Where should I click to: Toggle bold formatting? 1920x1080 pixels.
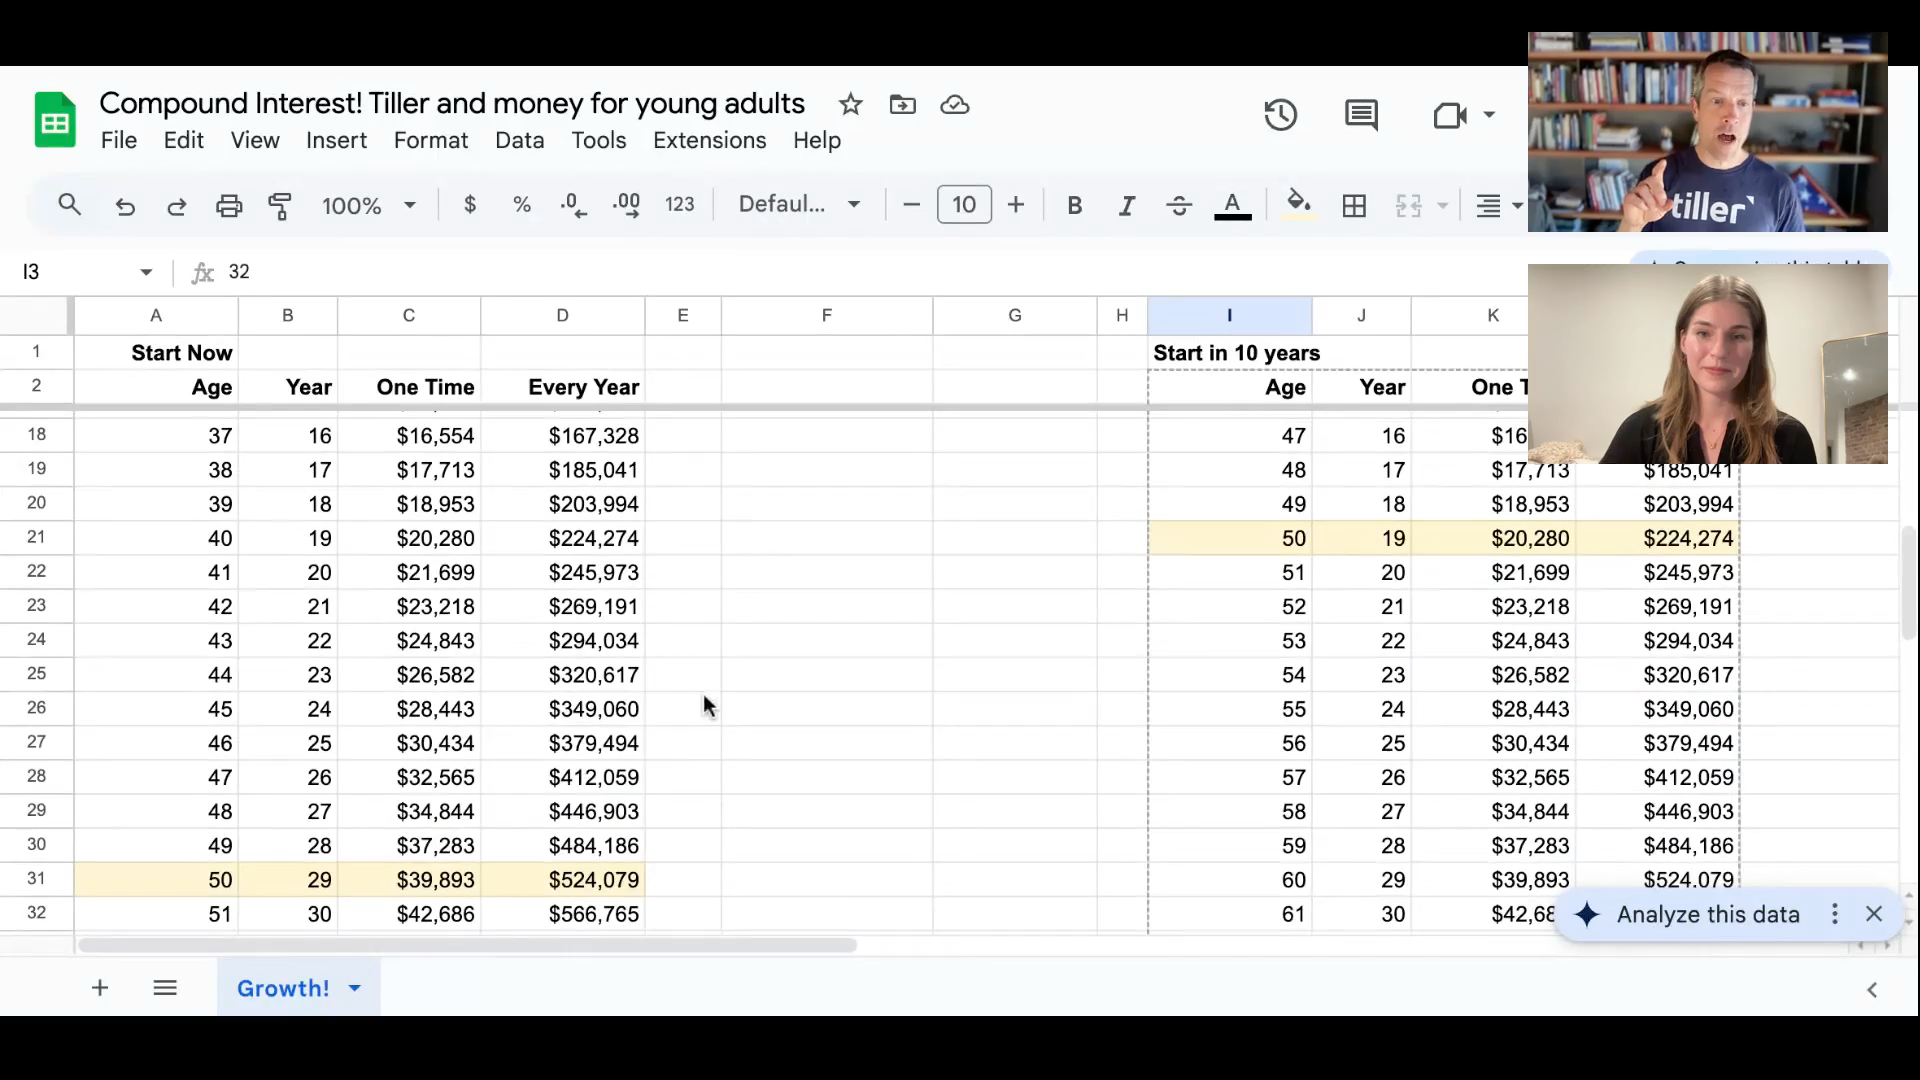[1075, 205]
